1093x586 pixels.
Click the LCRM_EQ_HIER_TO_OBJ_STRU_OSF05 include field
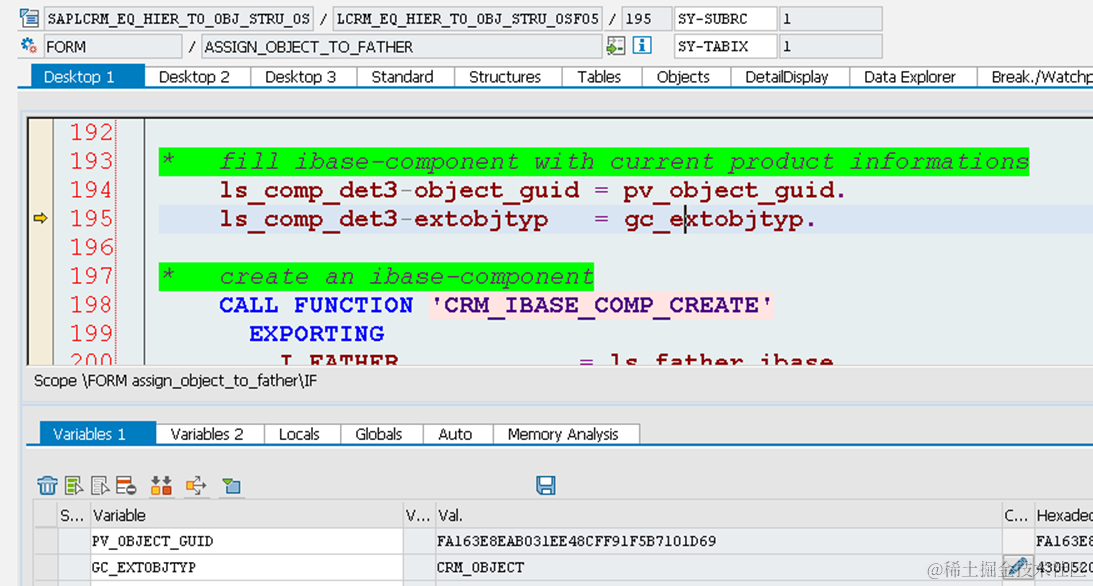(x=467, y=19)
